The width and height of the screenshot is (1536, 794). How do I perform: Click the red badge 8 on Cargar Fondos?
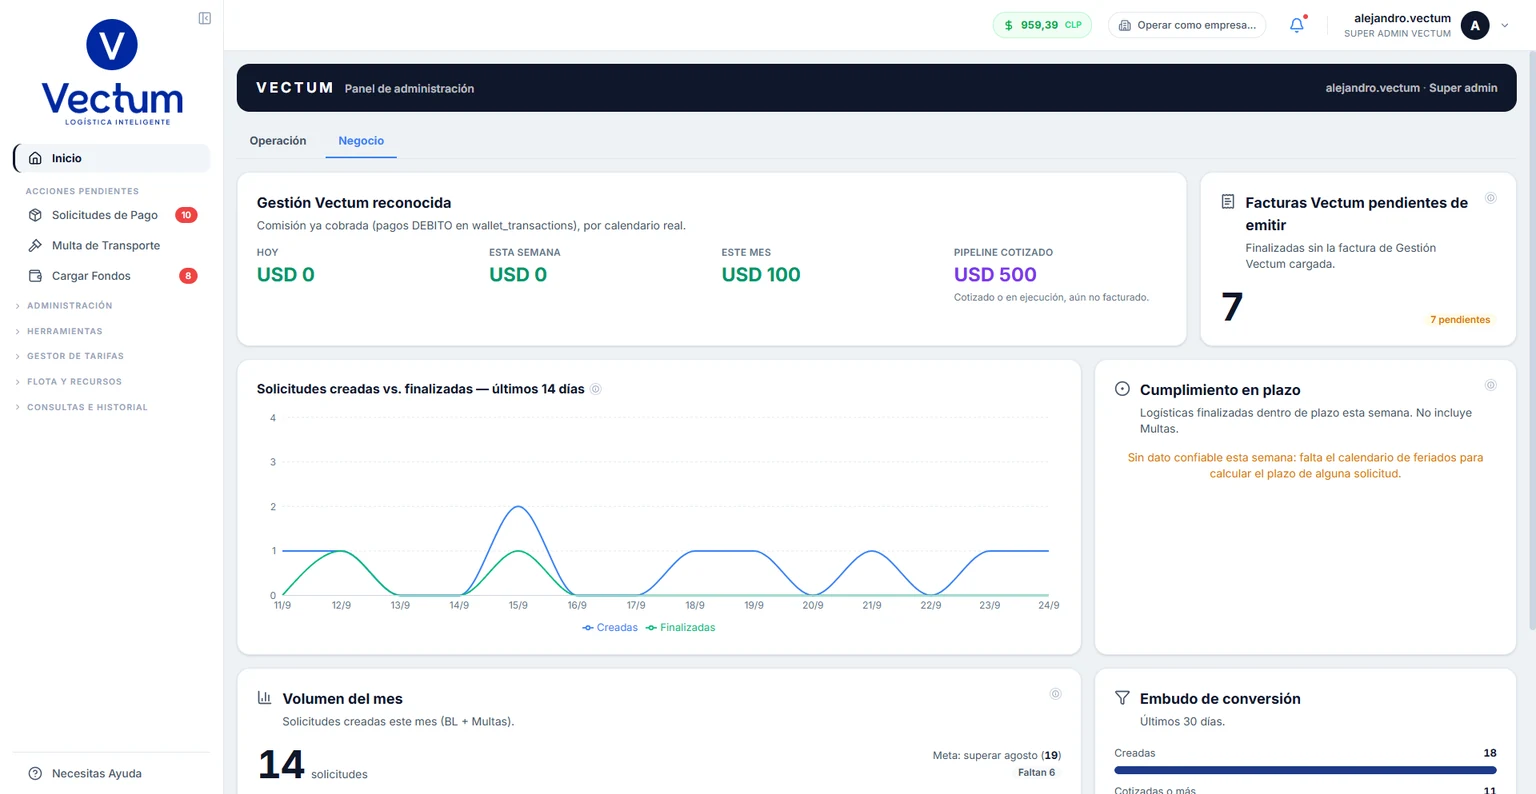coord(188,276)
